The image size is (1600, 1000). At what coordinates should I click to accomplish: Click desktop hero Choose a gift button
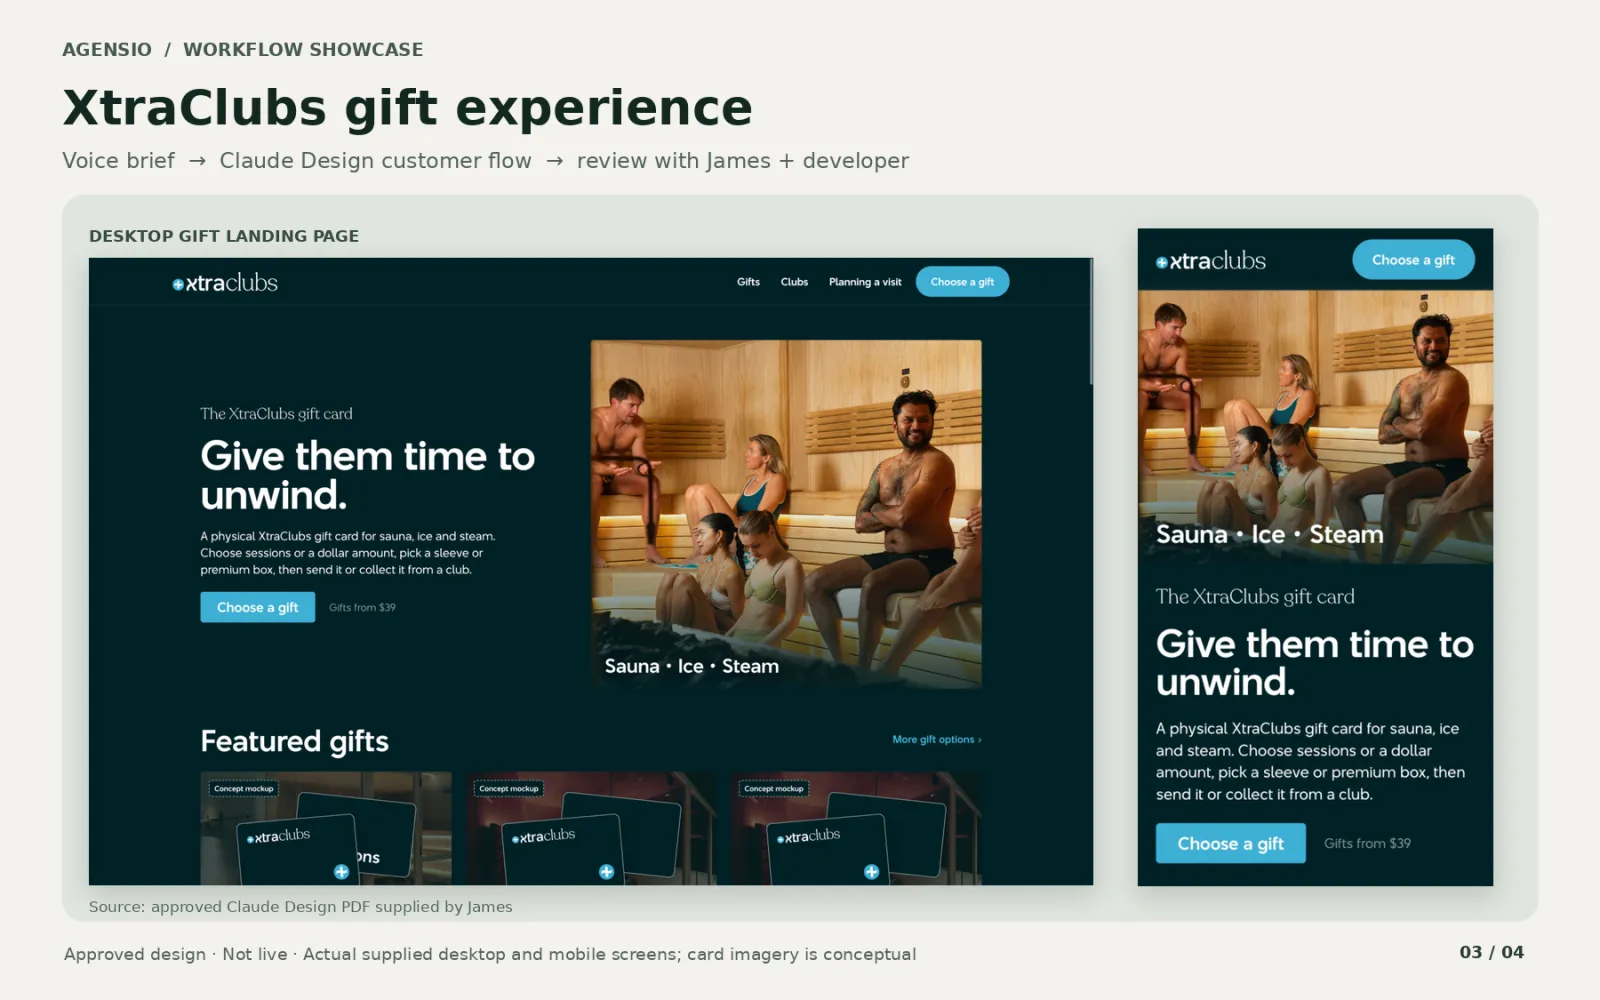point(257,607)
